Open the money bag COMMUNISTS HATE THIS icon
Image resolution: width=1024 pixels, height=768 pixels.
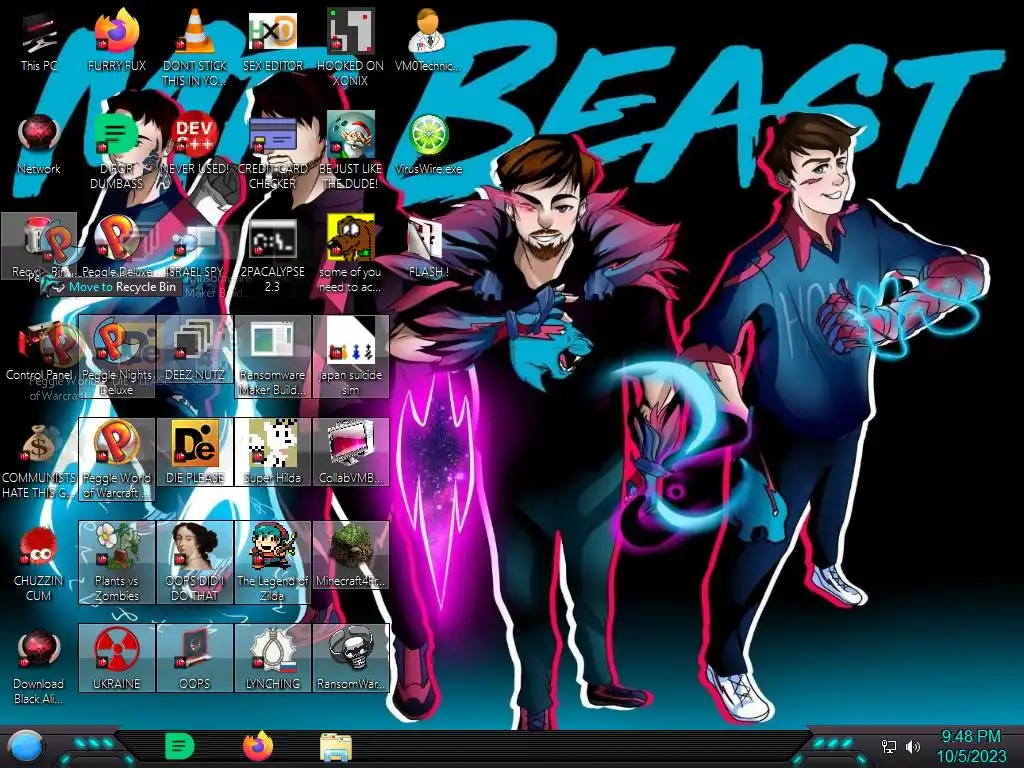pyautogui.click(x=39, y=460)
